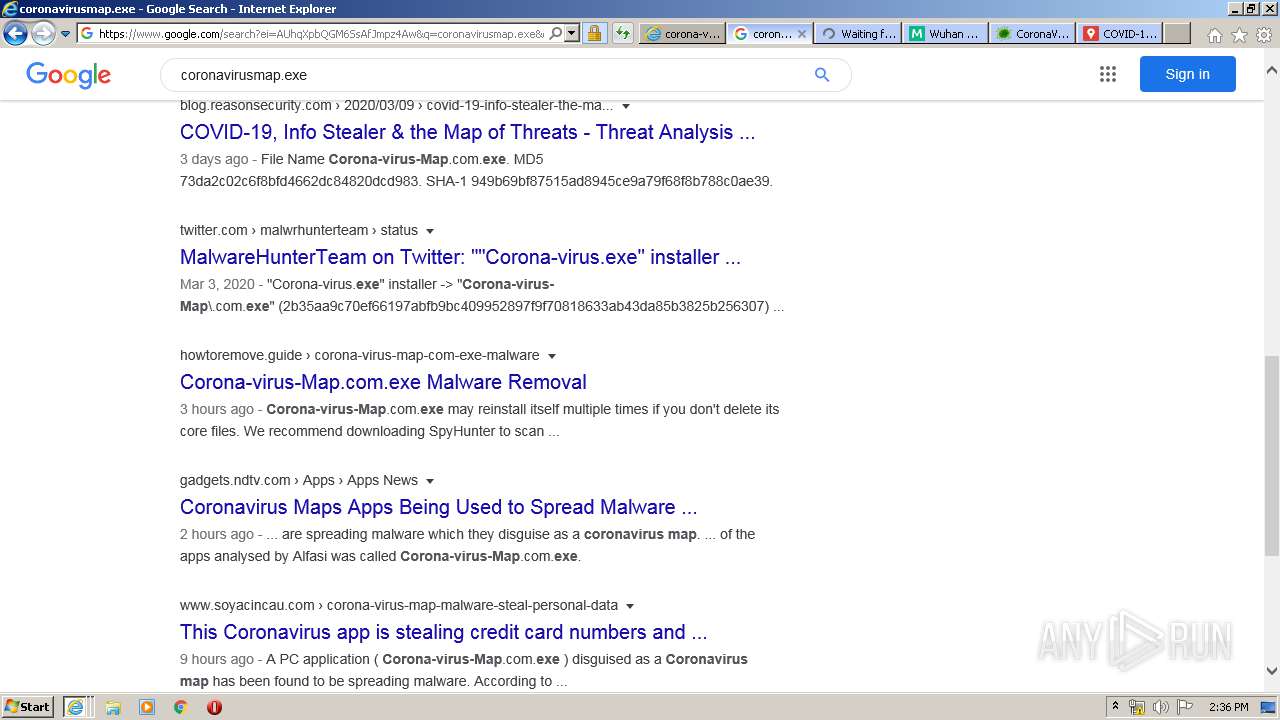The image size is (1280, 720).
Task: Open a new blank tab
Action: click(x=1177, y=33)
